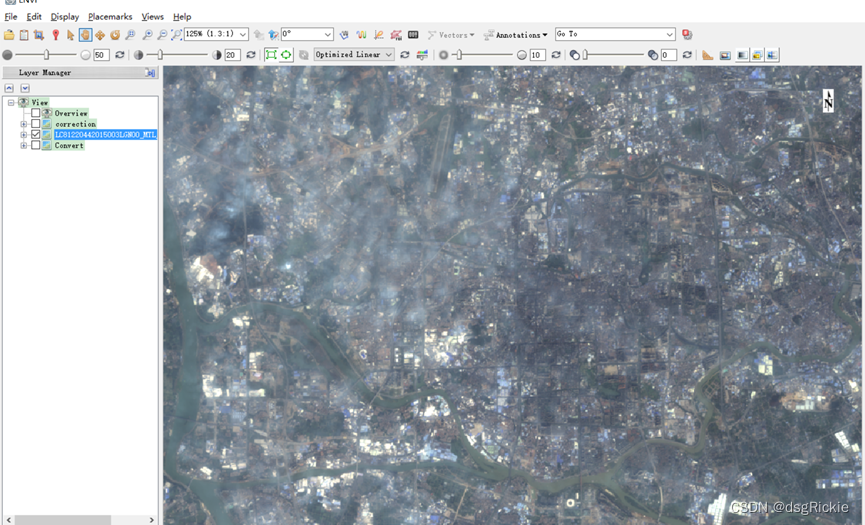Reset the stretch type refresh icon
Viewport: 865px width, 525px height.
(404, 55)
